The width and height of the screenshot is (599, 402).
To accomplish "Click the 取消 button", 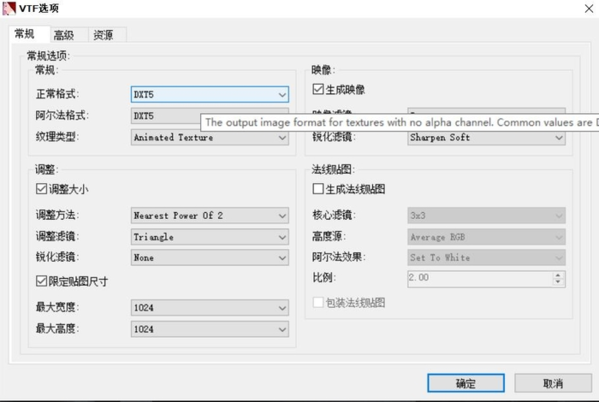I will click(x=553, y=383).
